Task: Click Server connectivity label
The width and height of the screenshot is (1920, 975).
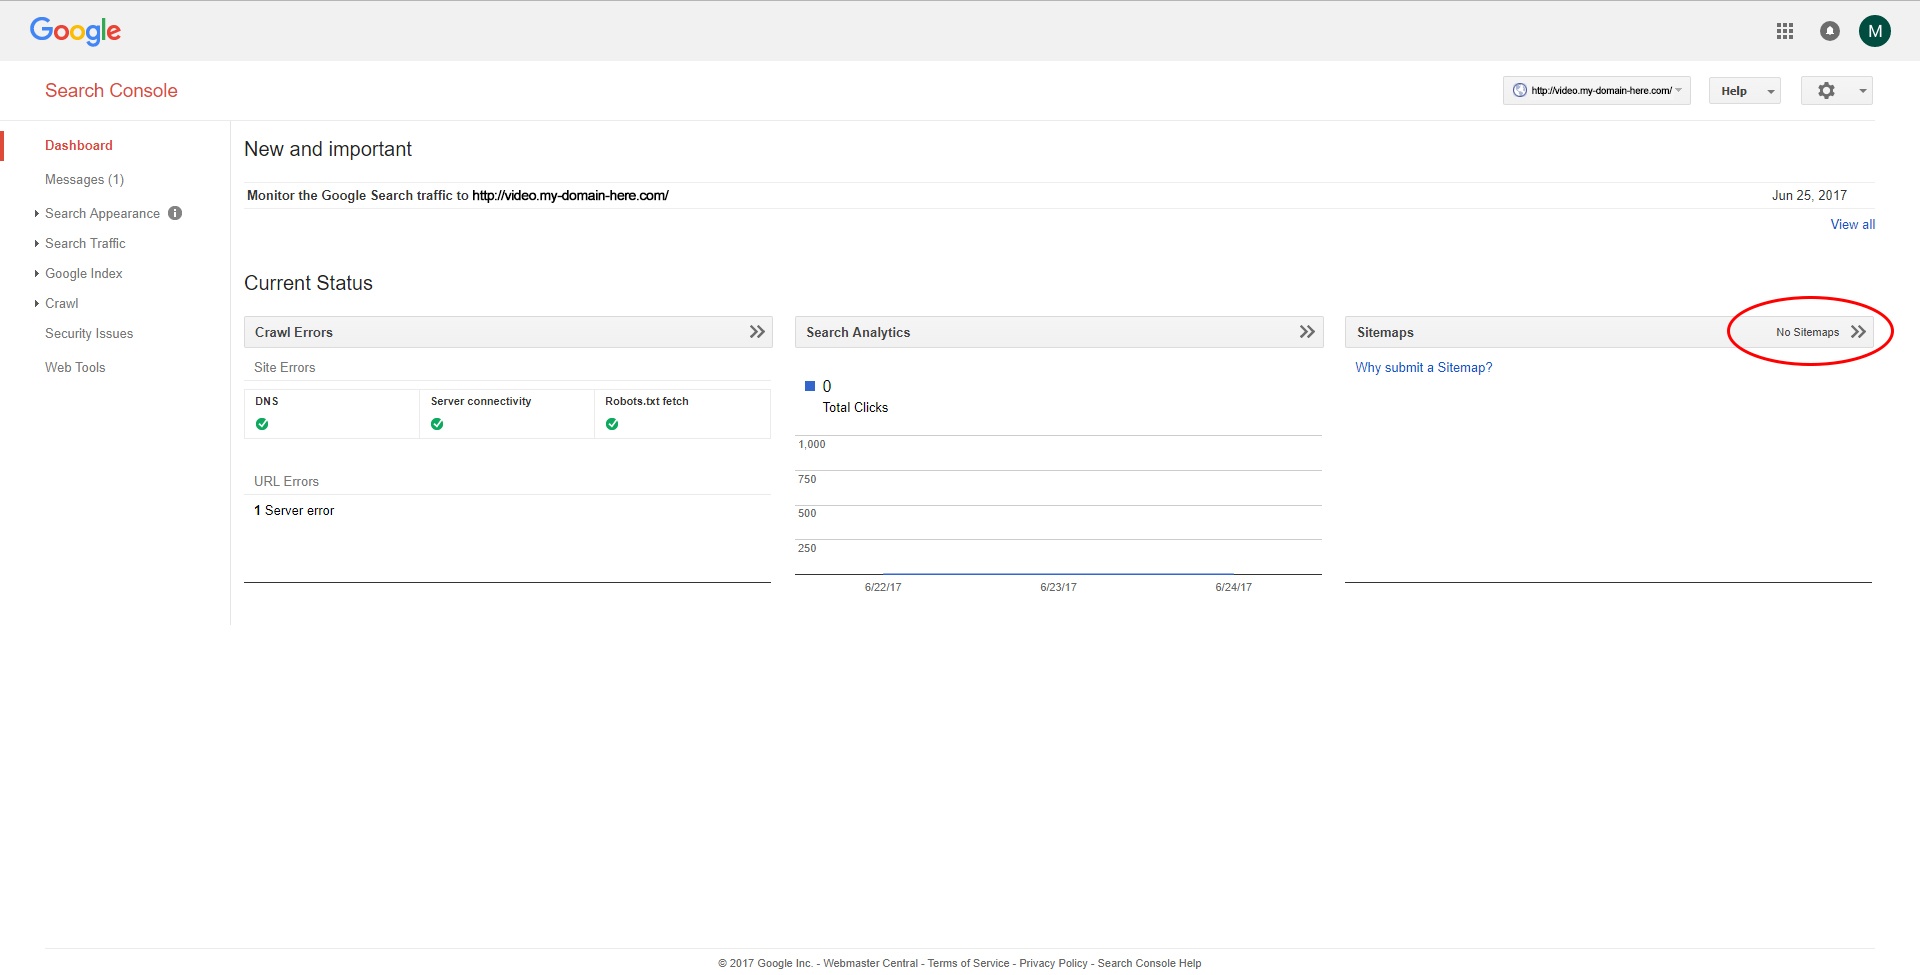Action: (481, 401)
